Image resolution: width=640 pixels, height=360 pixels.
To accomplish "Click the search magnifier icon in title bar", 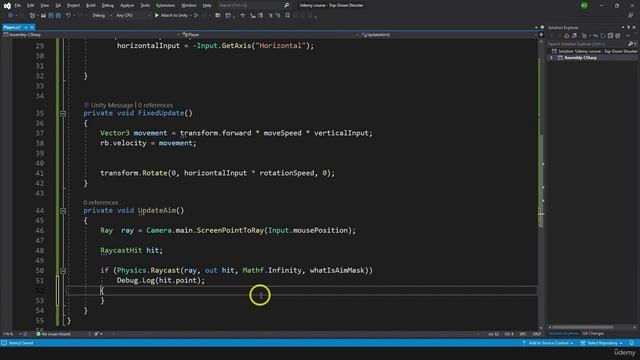I will 287,5.
